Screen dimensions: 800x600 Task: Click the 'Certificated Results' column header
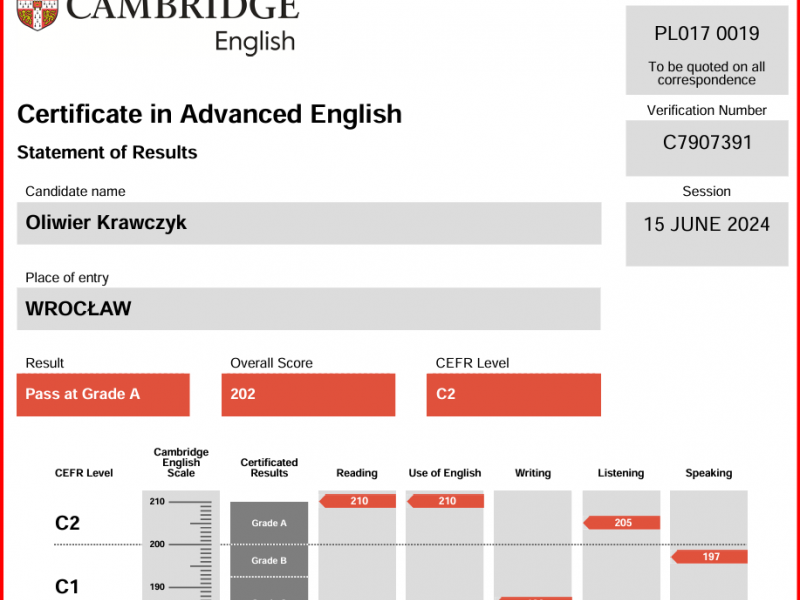[269, 467]
